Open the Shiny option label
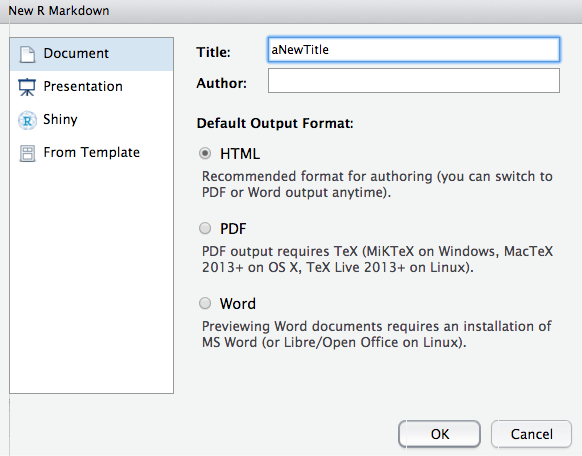This screenshot has height=456, width=582. coord(60,119)
